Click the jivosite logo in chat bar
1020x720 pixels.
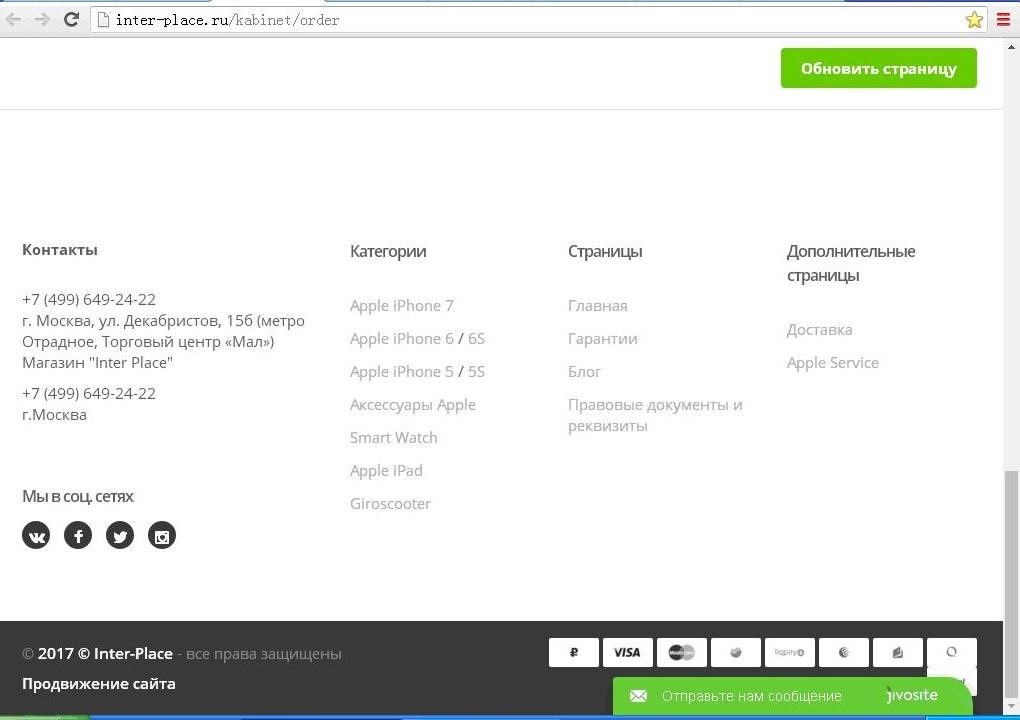(x=911, y=695)
